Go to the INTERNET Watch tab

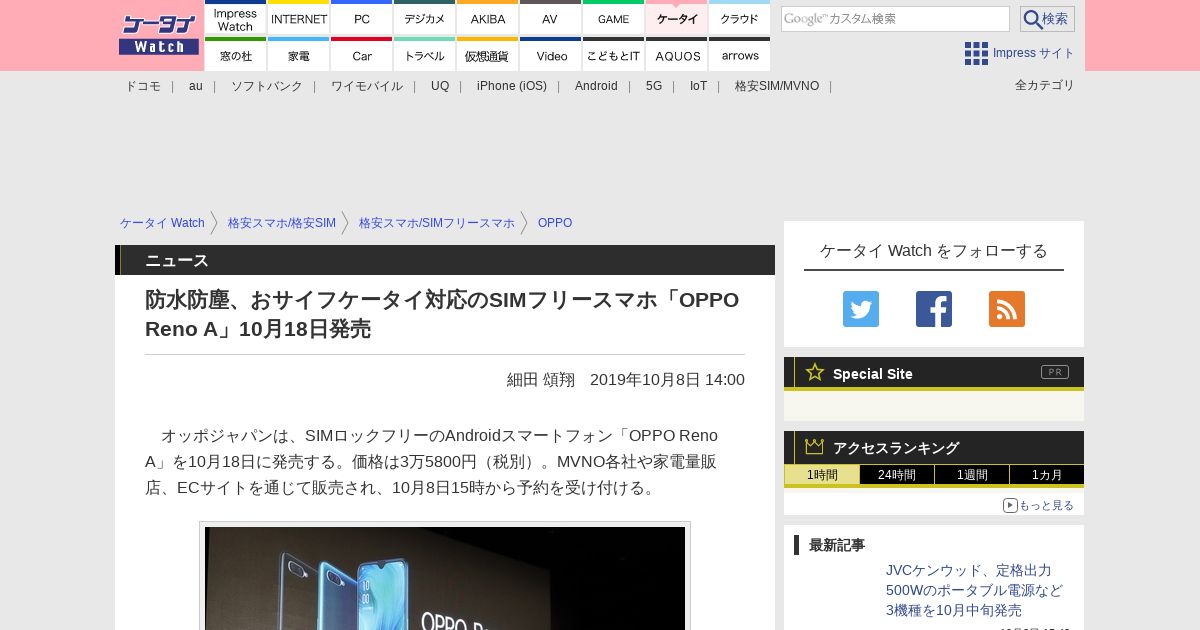point(299,18)
